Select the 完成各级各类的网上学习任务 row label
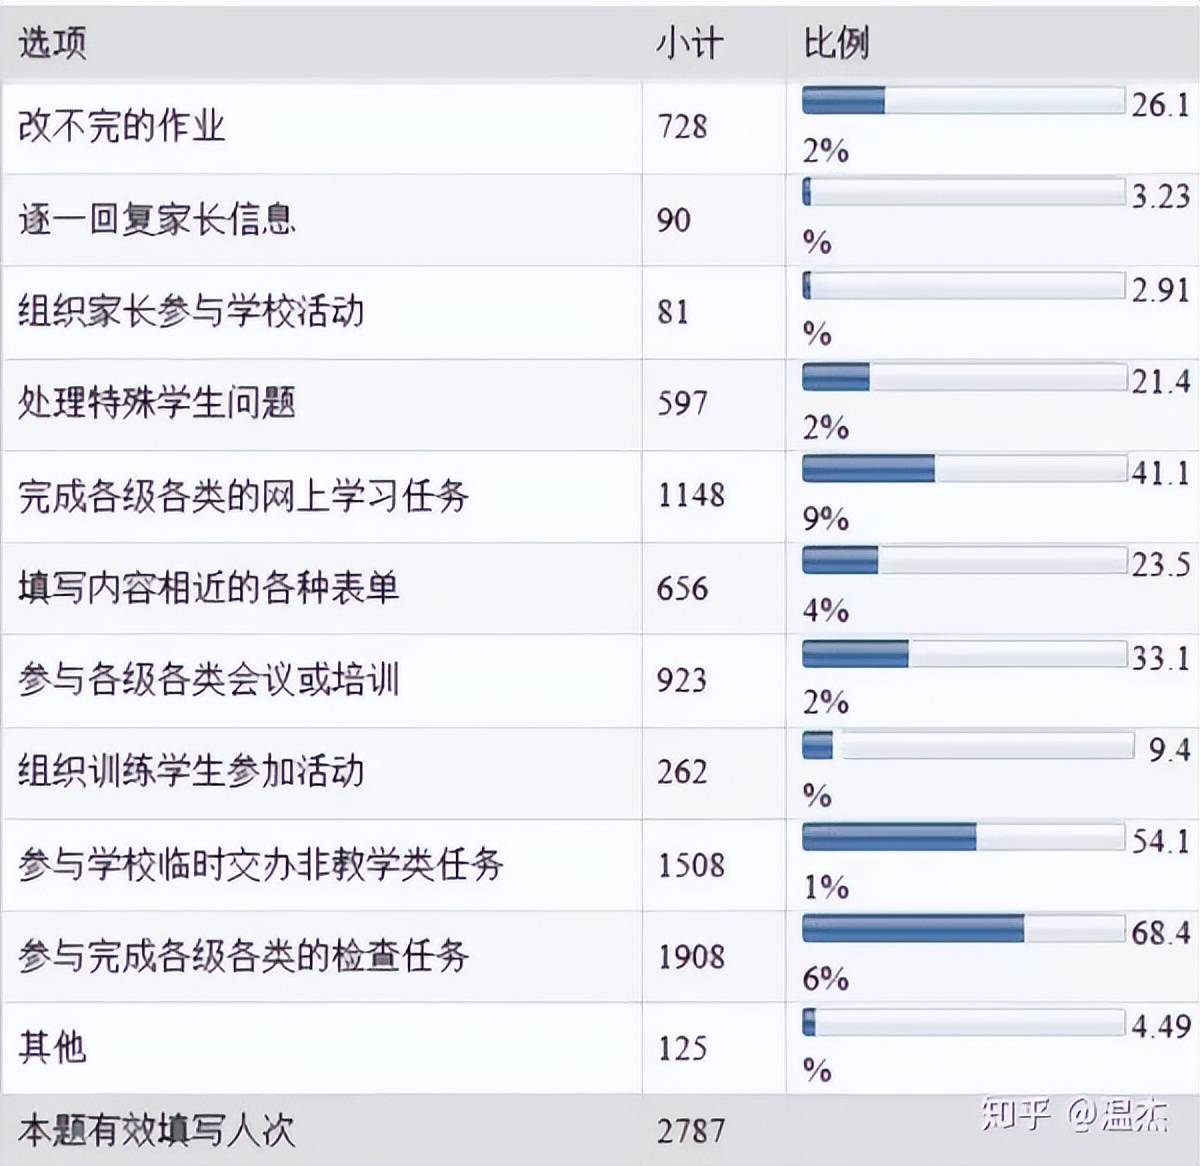This screenshot has height=1166, width=1200. [243, 495]
